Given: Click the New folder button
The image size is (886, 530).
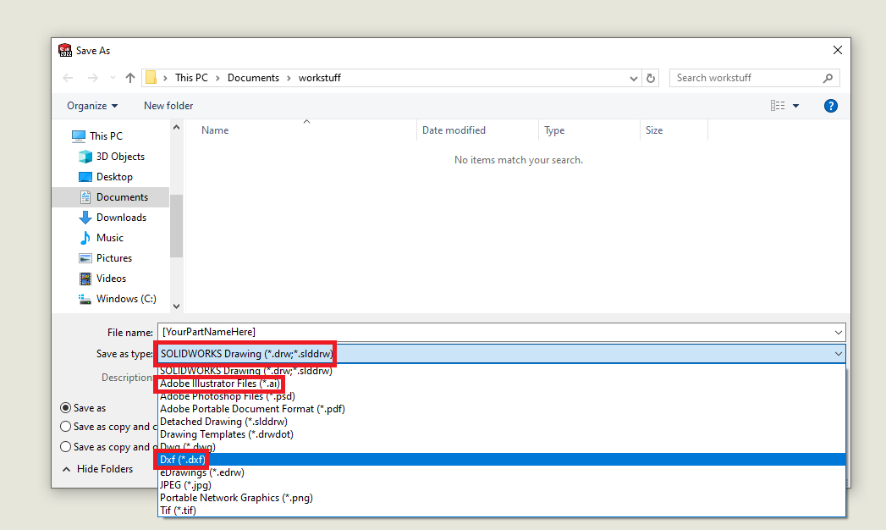Looking at the screenshot, I should point(168,106).
